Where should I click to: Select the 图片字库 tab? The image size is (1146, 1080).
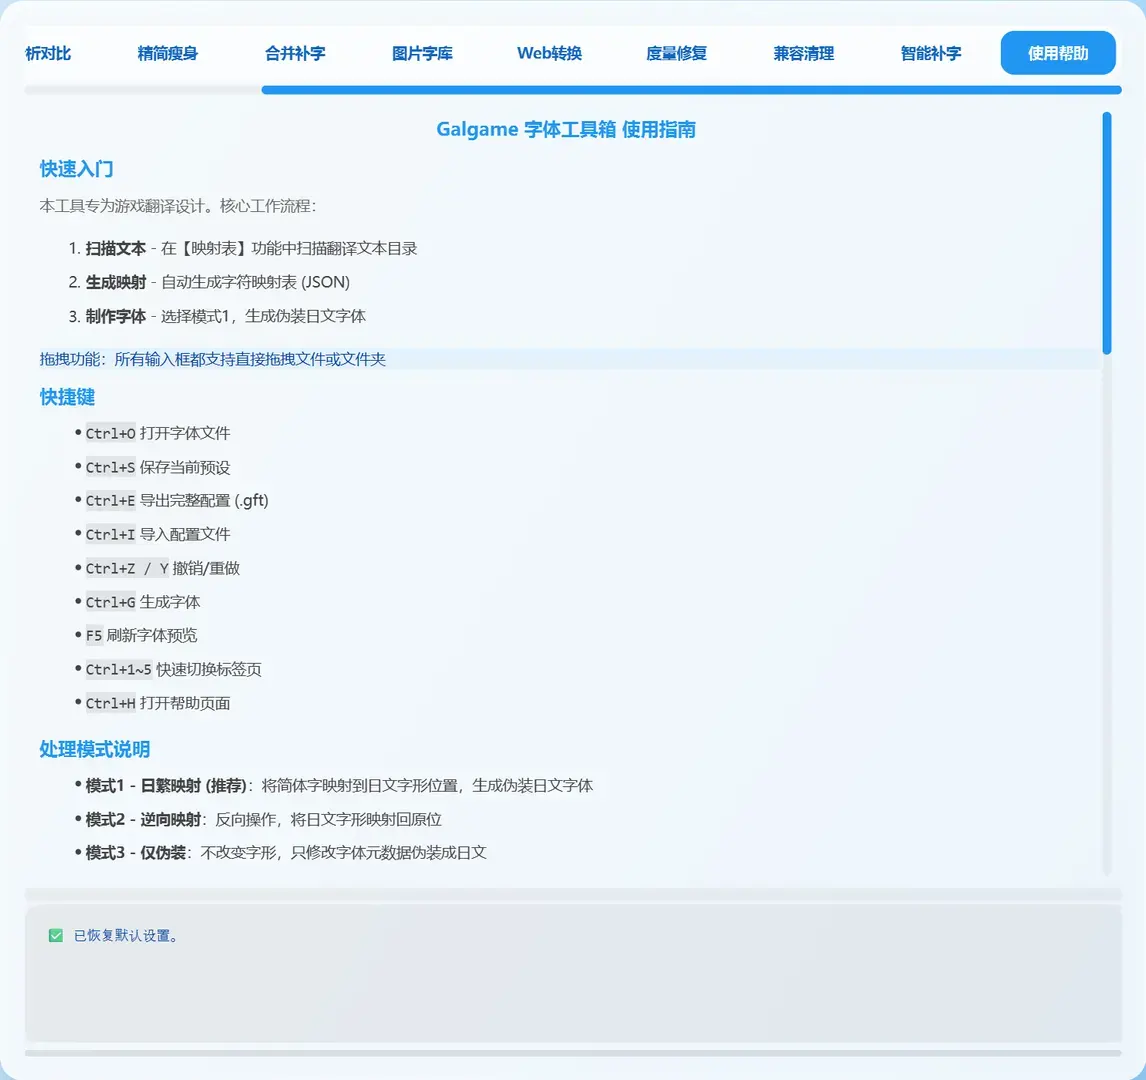coord(422,53)
